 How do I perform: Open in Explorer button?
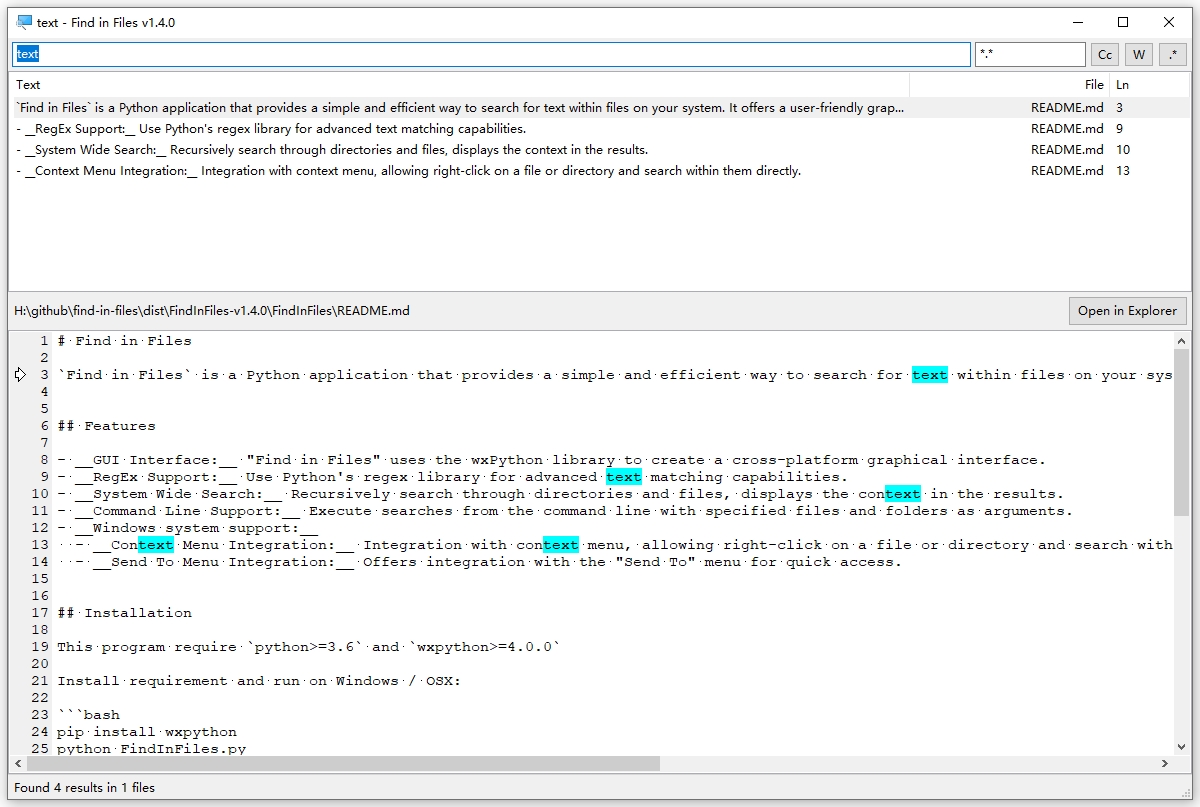1127,311
